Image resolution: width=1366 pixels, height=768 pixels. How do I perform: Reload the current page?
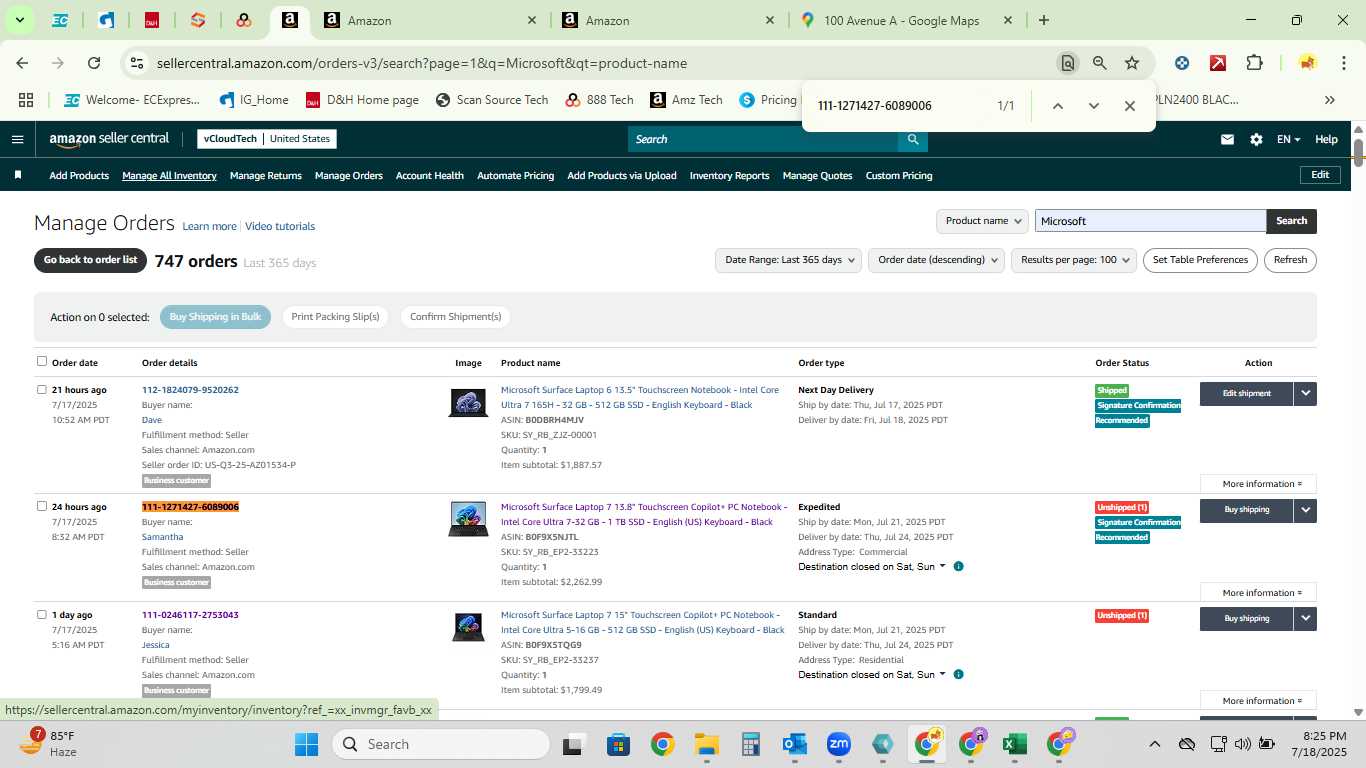(x=94, y=63)
